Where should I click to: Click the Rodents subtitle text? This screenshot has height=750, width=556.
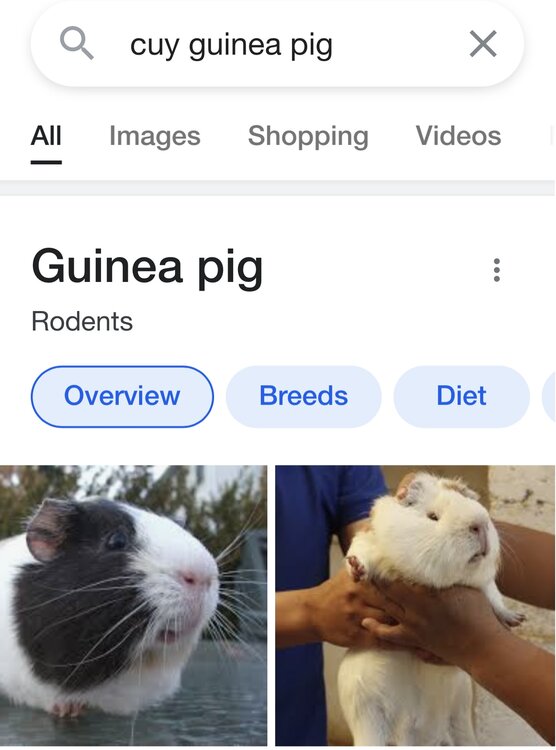coord(82,321)
